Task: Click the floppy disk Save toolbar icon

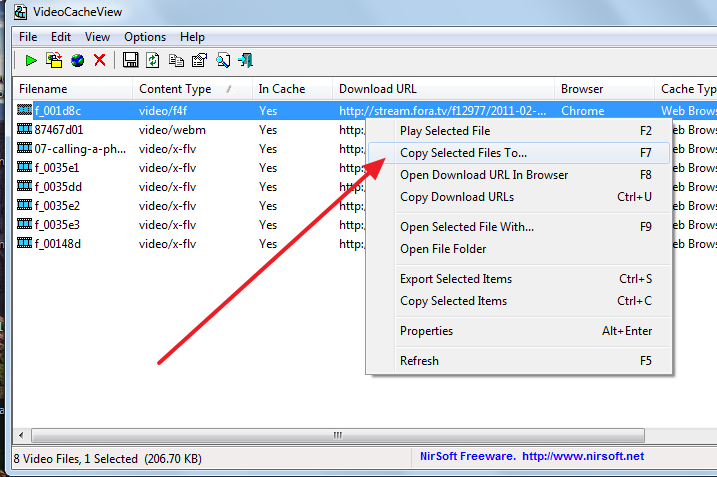Action: tap(131, 60)
